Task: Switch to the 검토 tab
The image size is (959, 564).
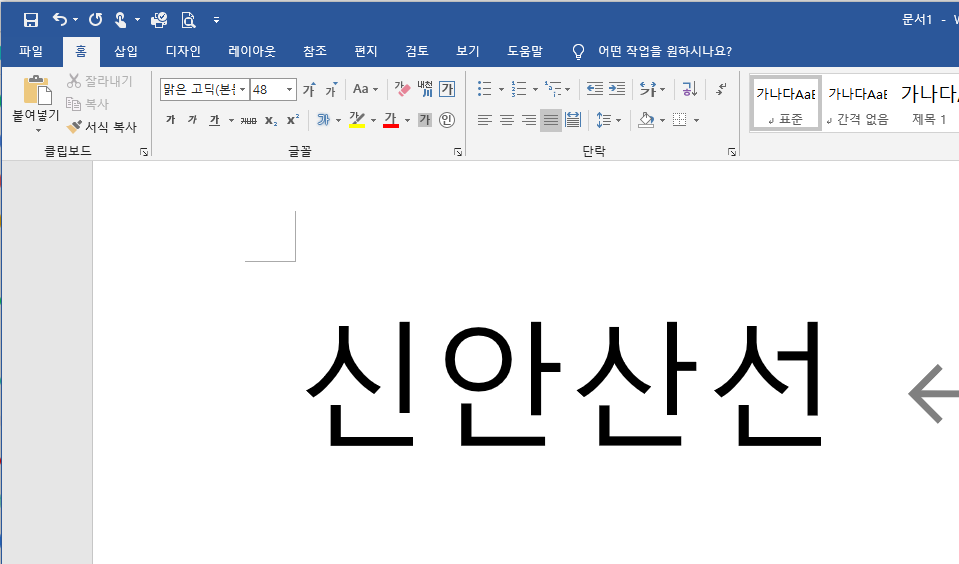Action: pos(417,51)
